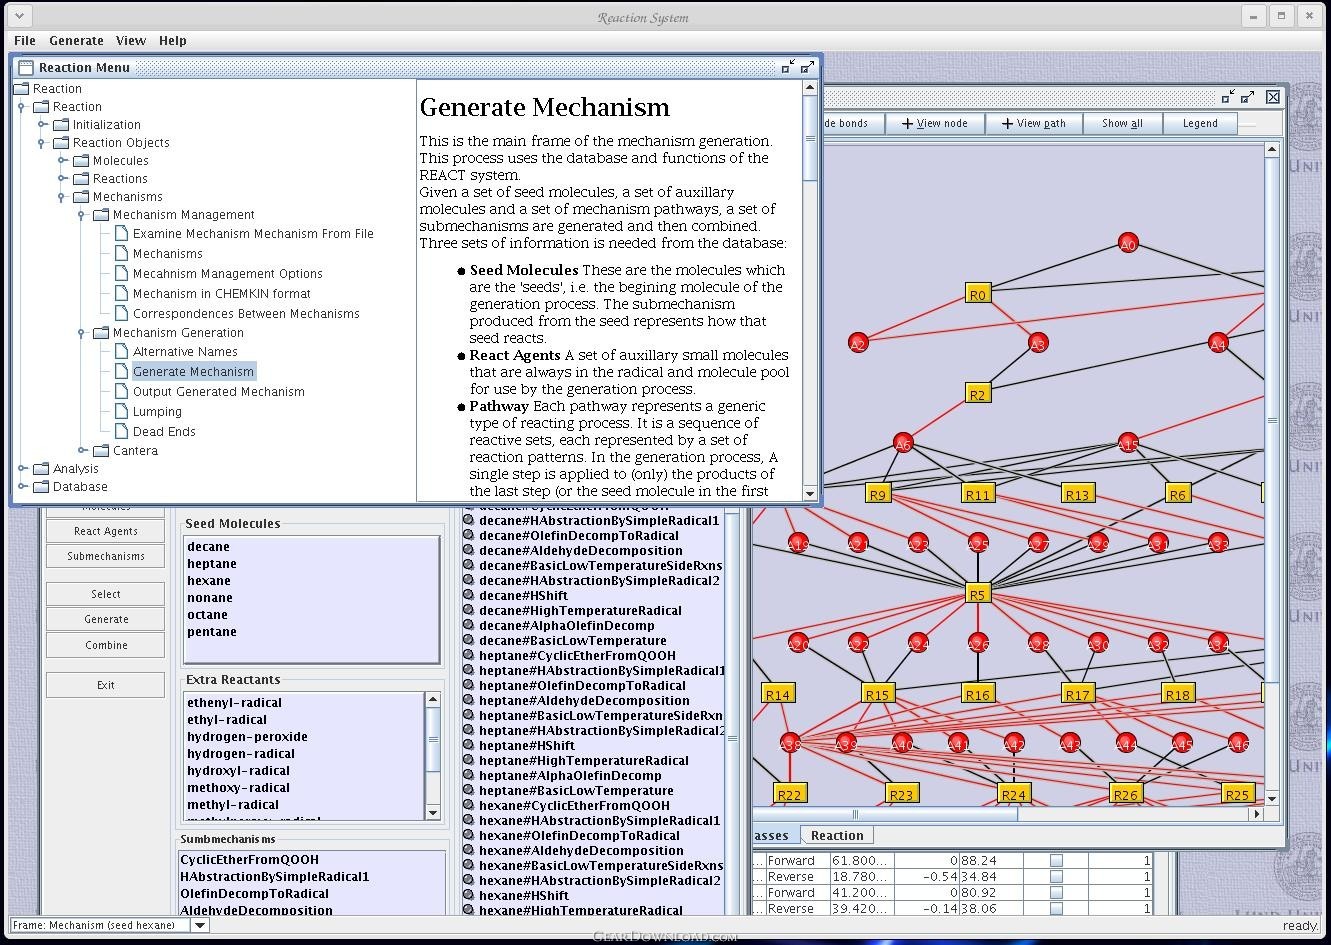The height and width of the screenshot is (945, 1331).
Task: Select molecule node A6 in the graph
Action: (903, 444)
